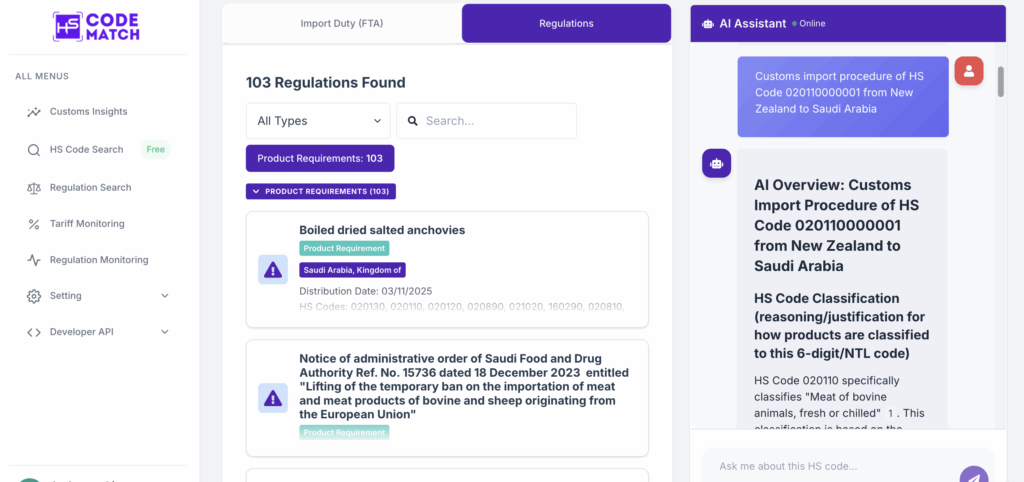Click the warning icon beside Boiled dried salted anchovies
1024x482 pixels.
273,269
